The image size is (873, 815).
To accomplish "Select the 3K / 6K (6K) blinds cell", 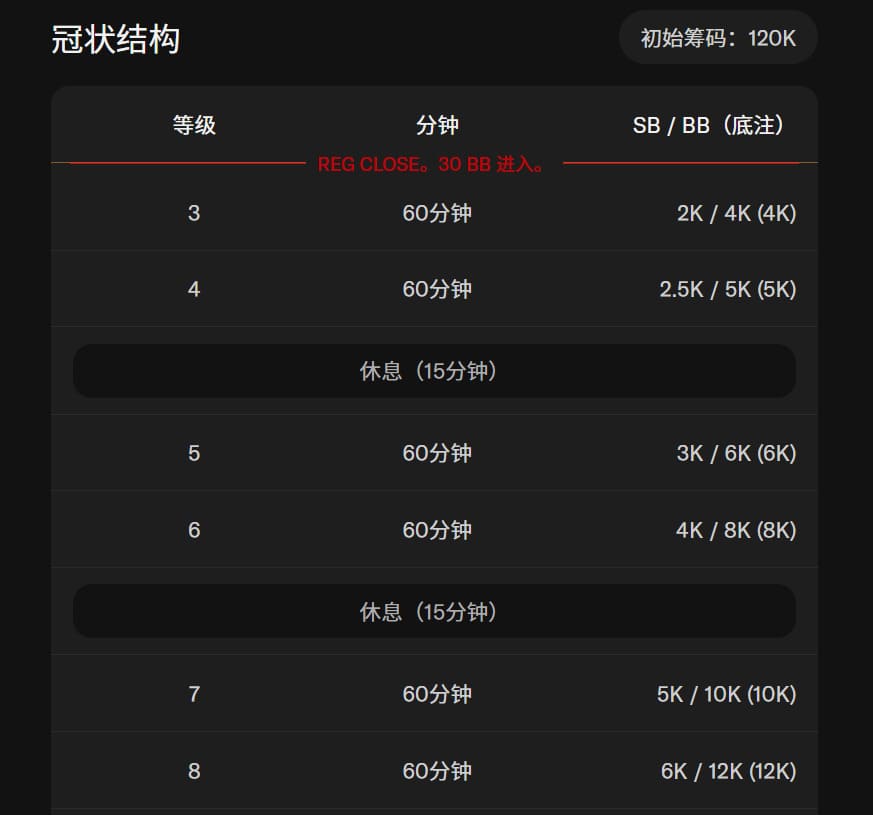I will coord(736,453).
